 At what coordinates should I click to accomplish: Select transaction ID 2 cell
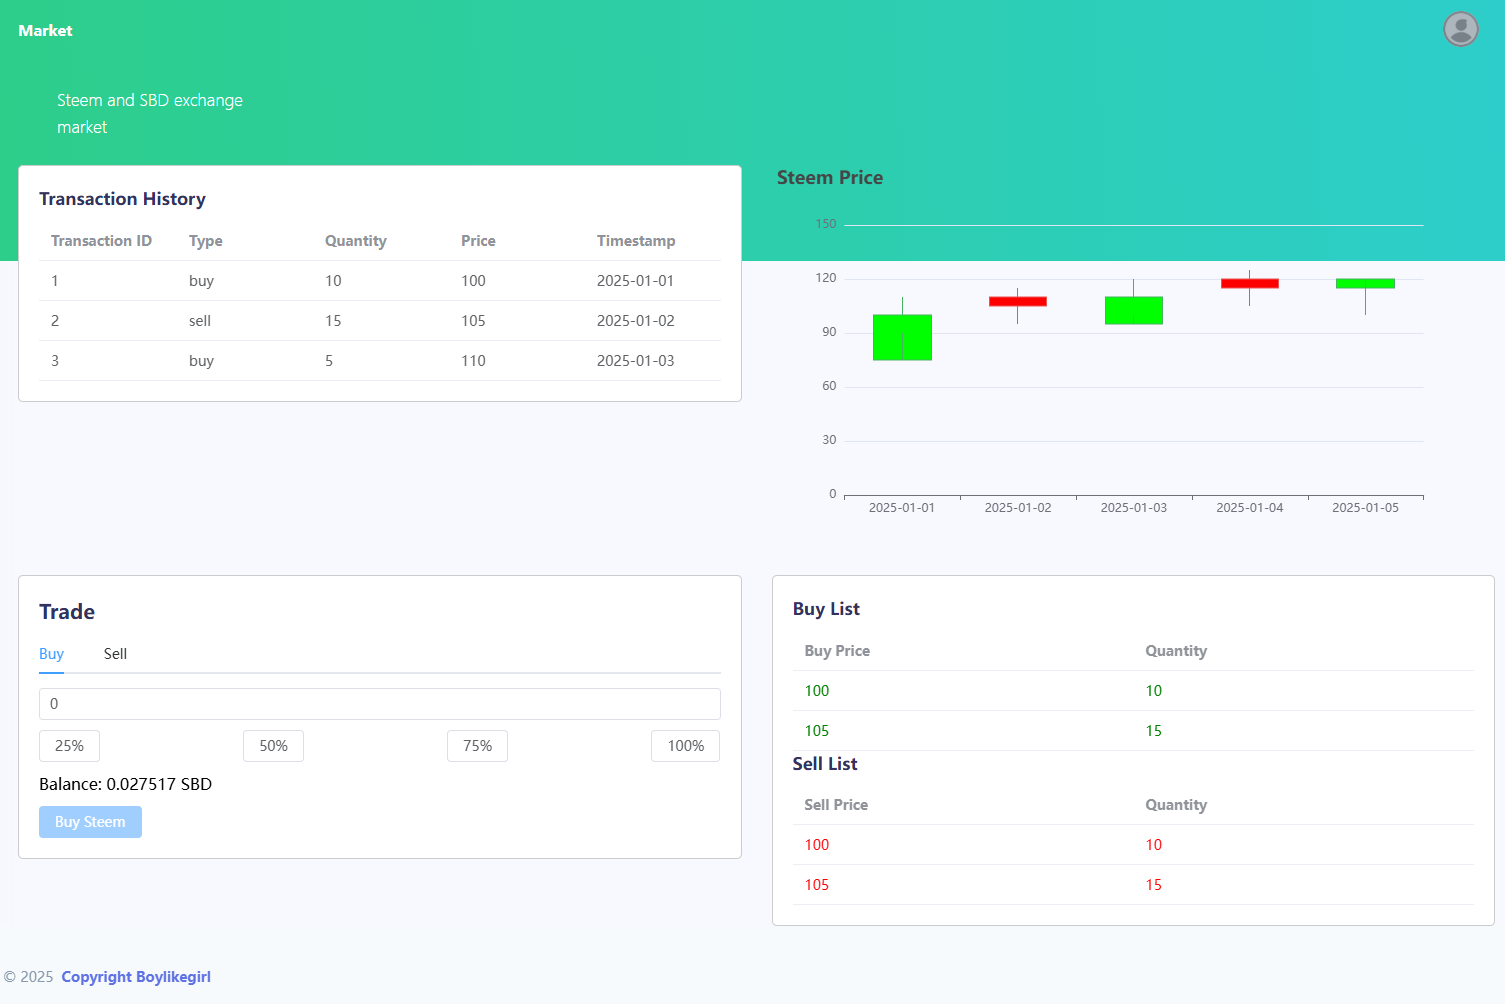[x=55, y=321]
